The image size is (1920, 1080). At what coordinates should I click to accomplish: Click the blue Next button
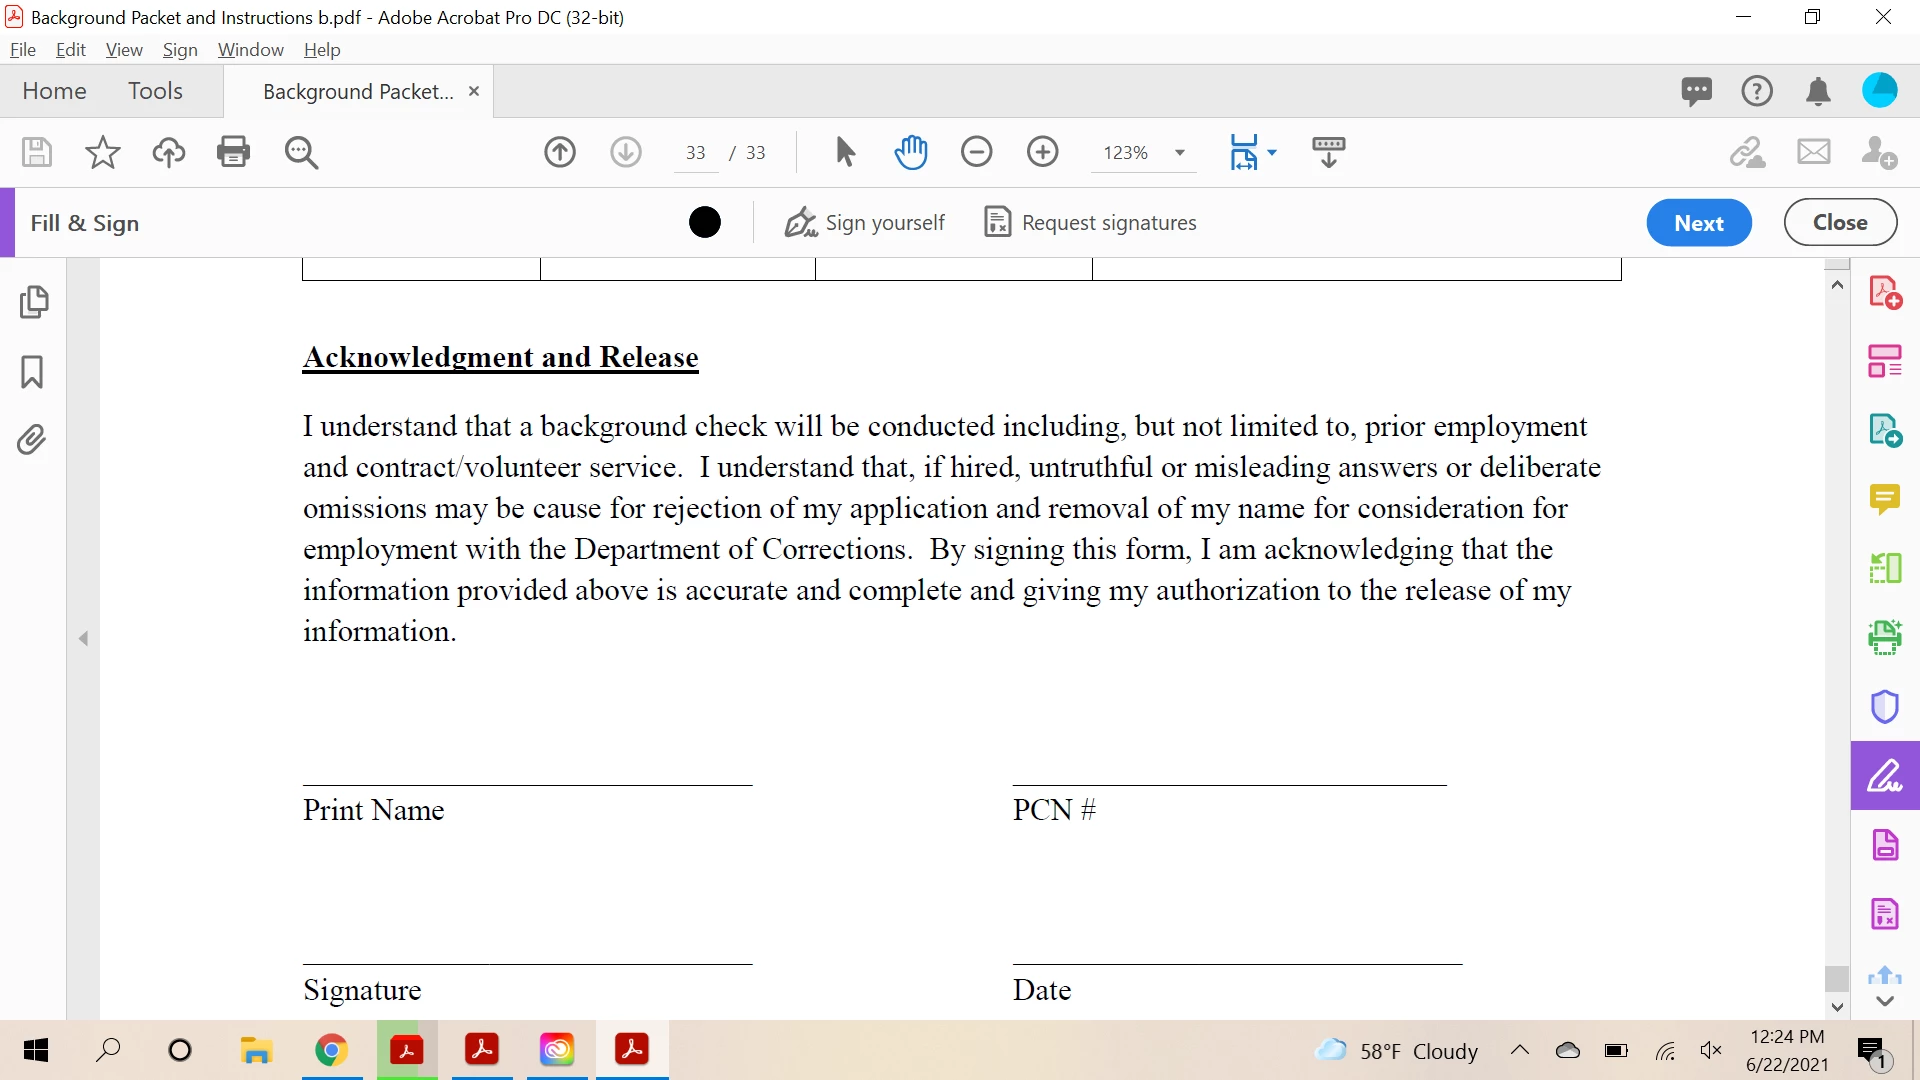1698,222
